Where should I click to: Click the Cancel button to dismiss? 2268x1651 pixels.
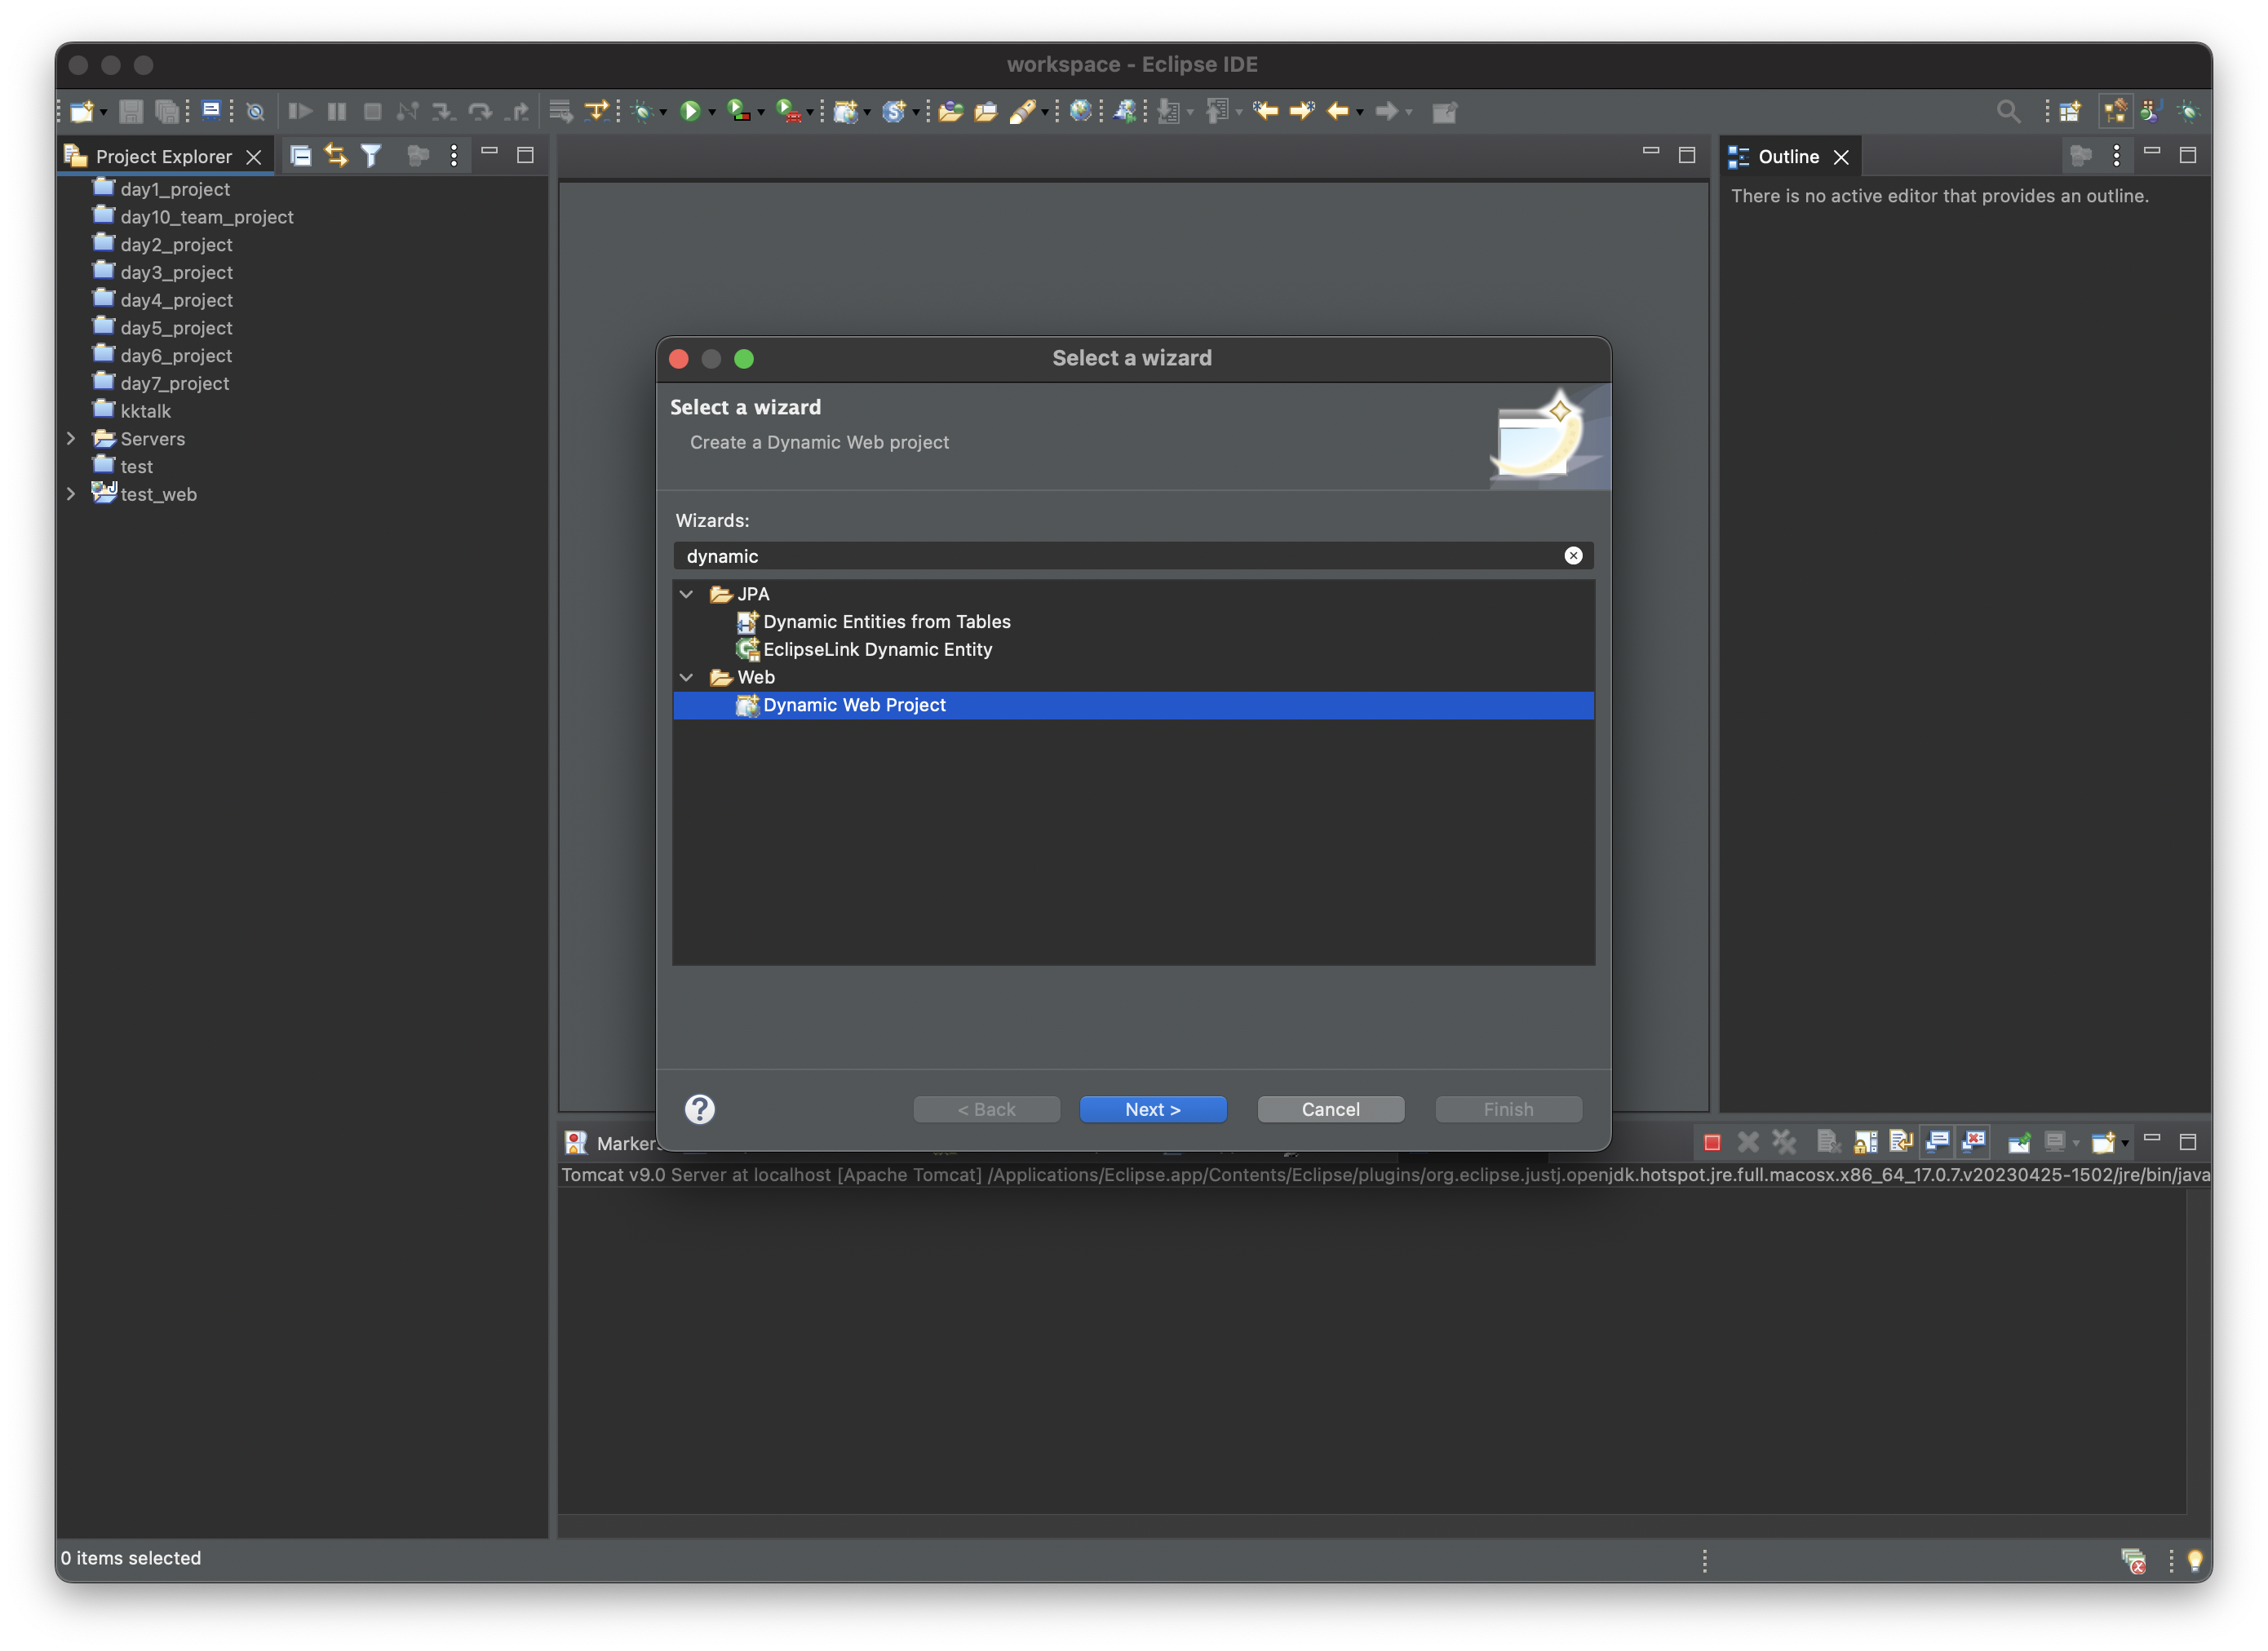1330,1107
